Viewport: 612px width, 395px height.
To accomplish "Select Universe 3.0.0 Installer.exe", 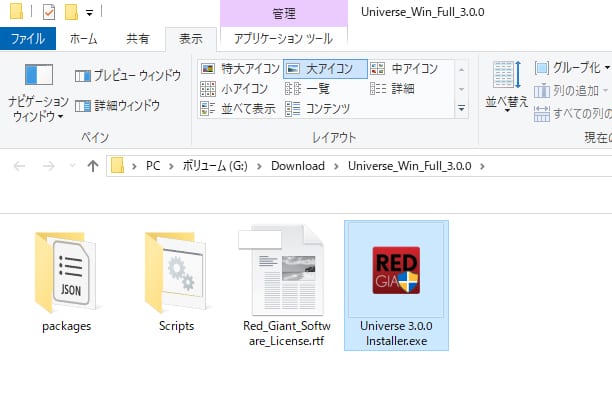I will tap(396, 286).
